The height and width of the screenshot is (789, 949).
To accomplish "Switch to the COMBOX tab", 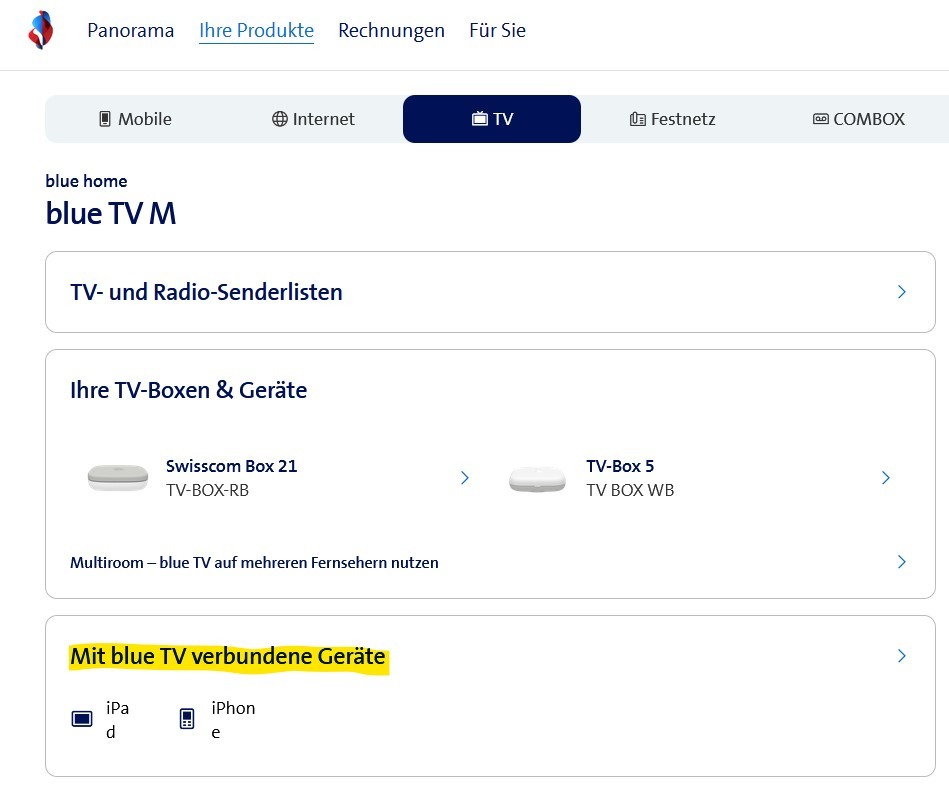I will [x=858, y=119].
